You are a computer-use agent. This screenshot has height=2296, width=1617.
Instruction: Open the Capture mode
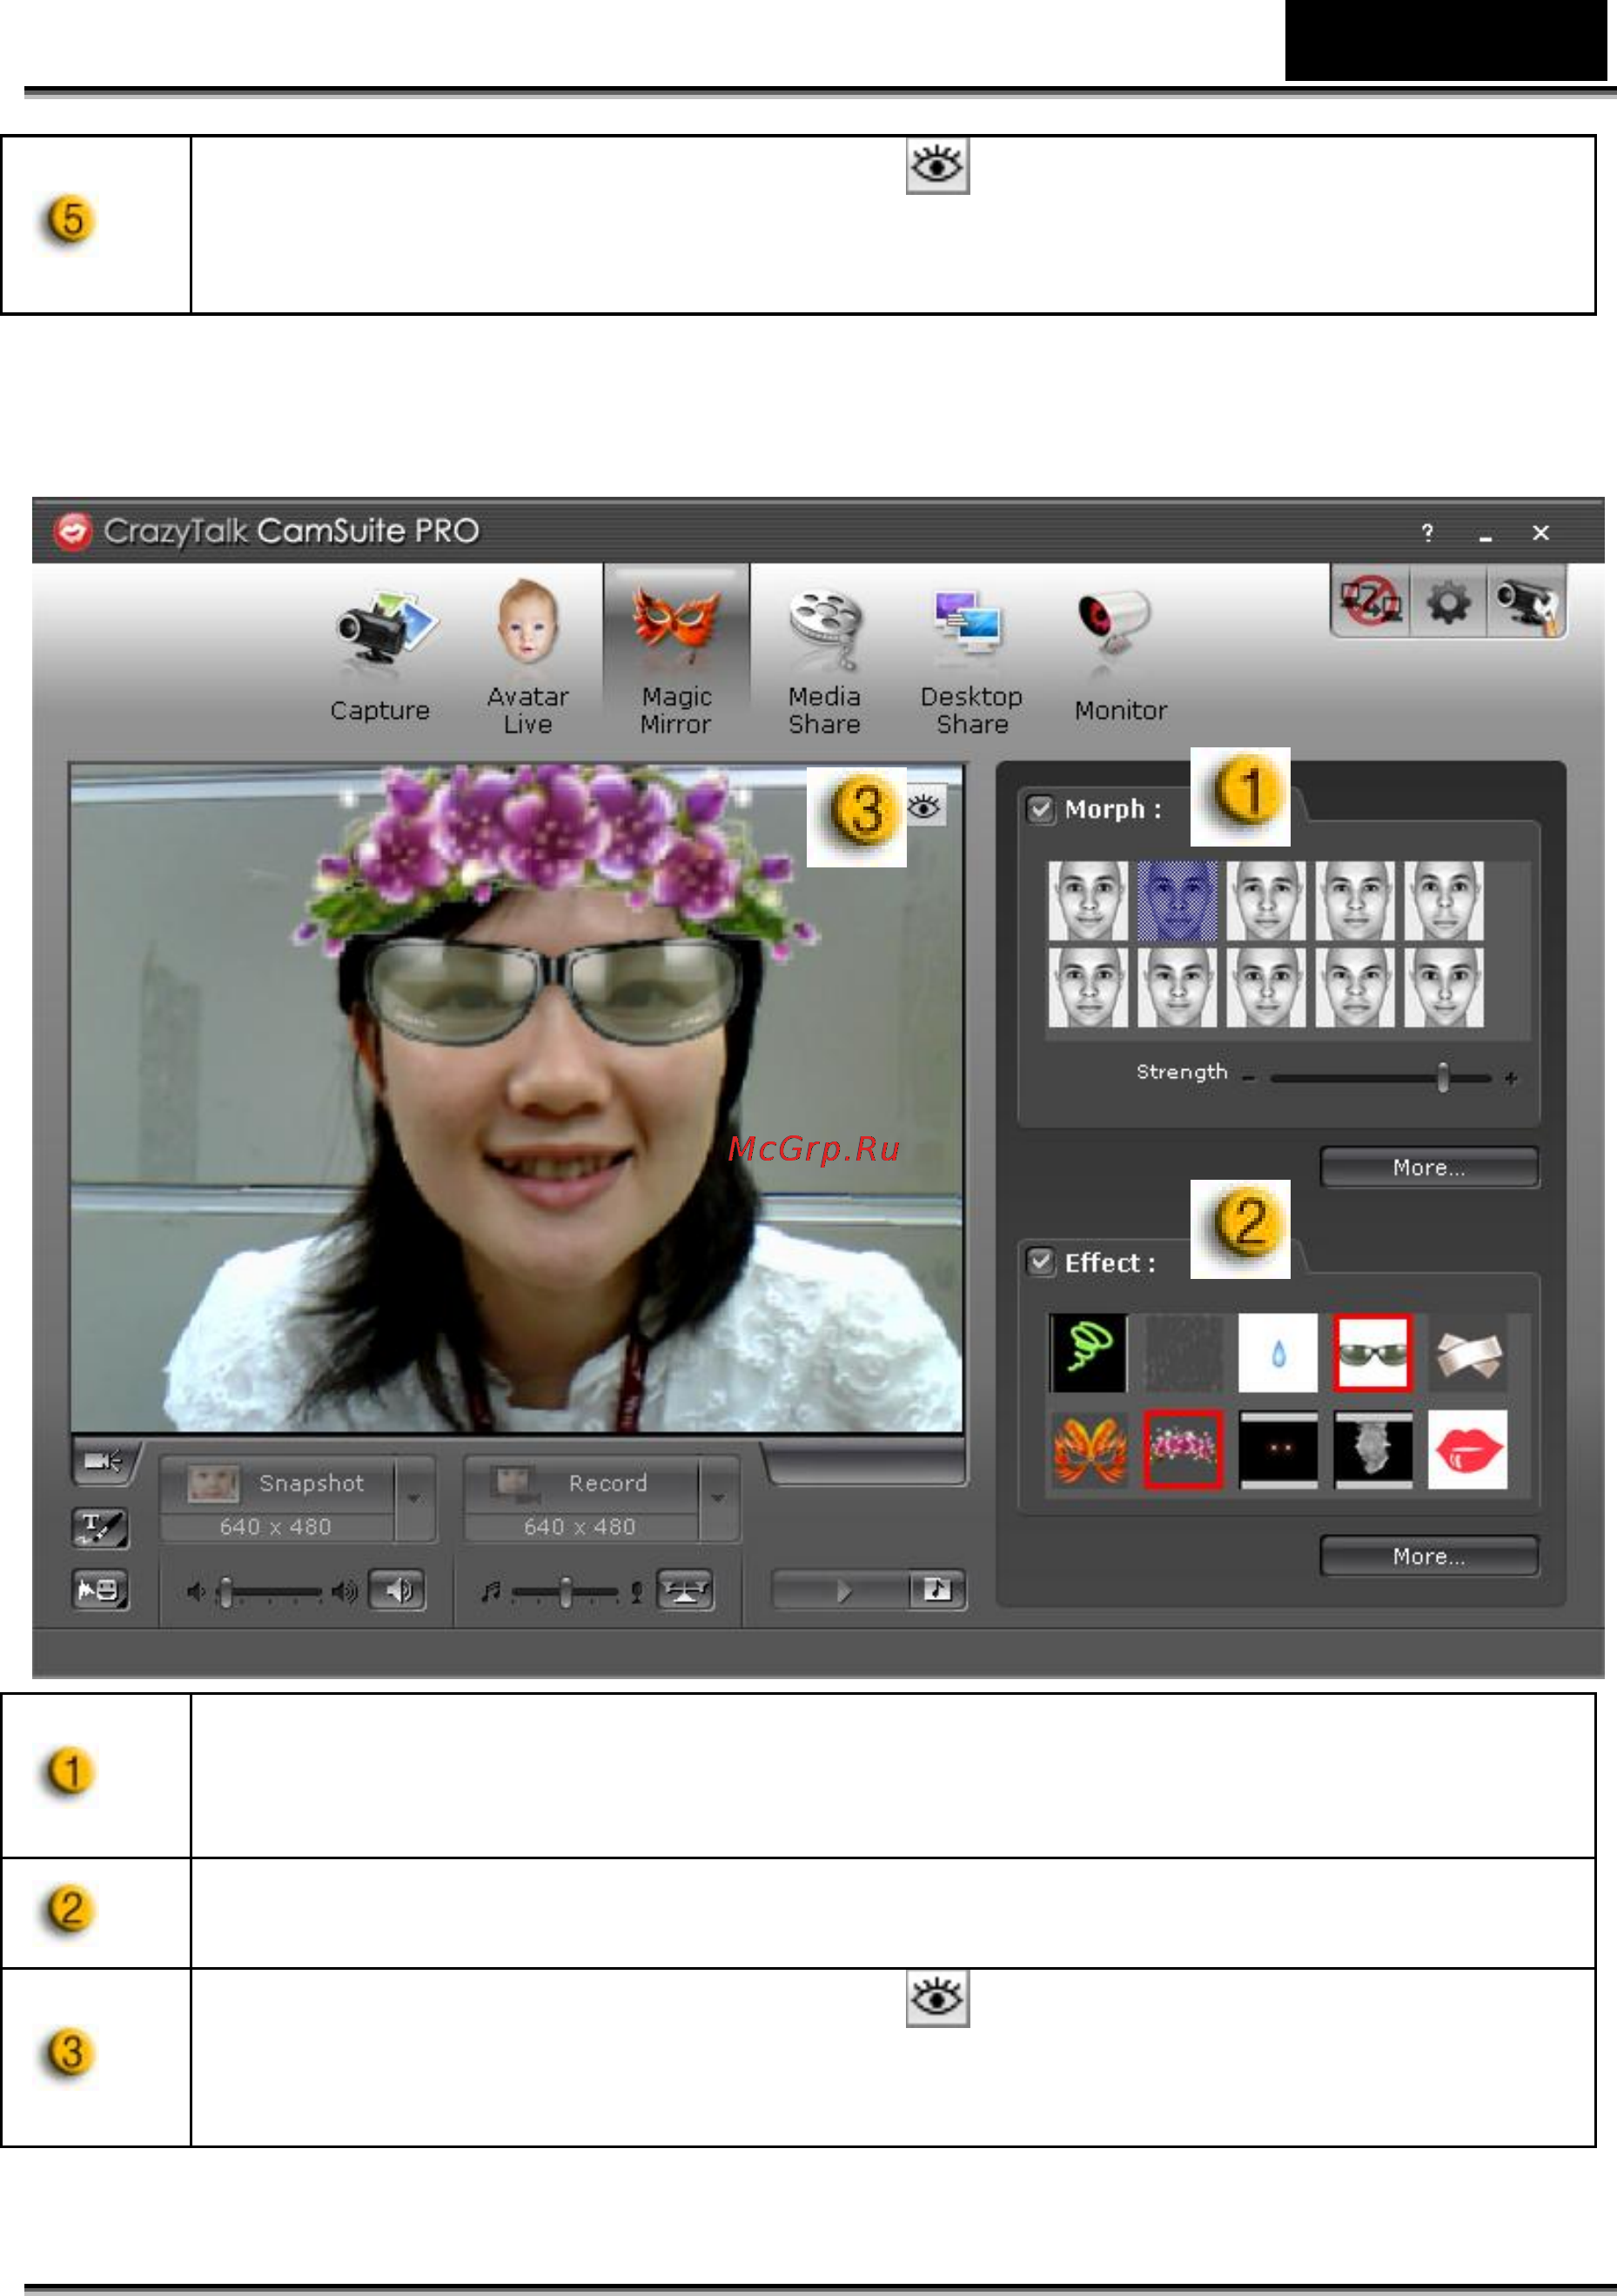pyautogui.click(x=380, y=655)
